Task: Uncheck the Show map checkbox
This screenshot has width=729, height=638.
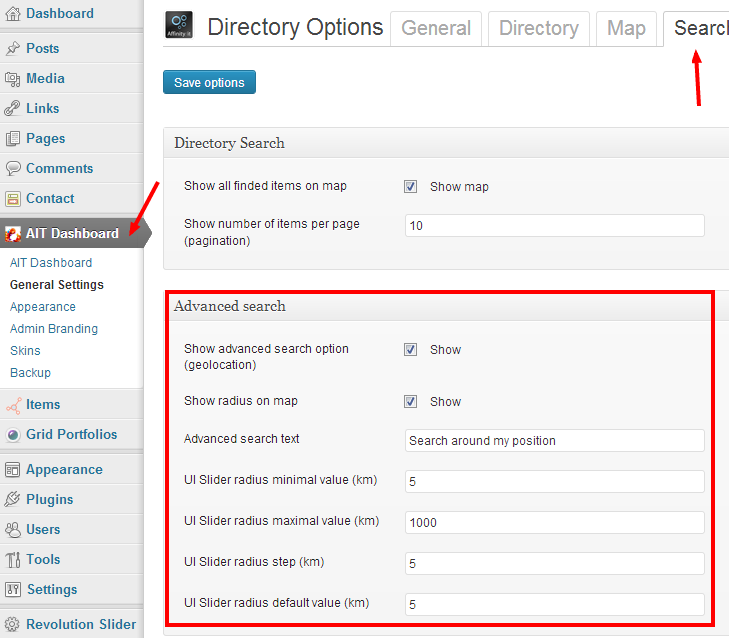Action: click(x=411, y=186)
